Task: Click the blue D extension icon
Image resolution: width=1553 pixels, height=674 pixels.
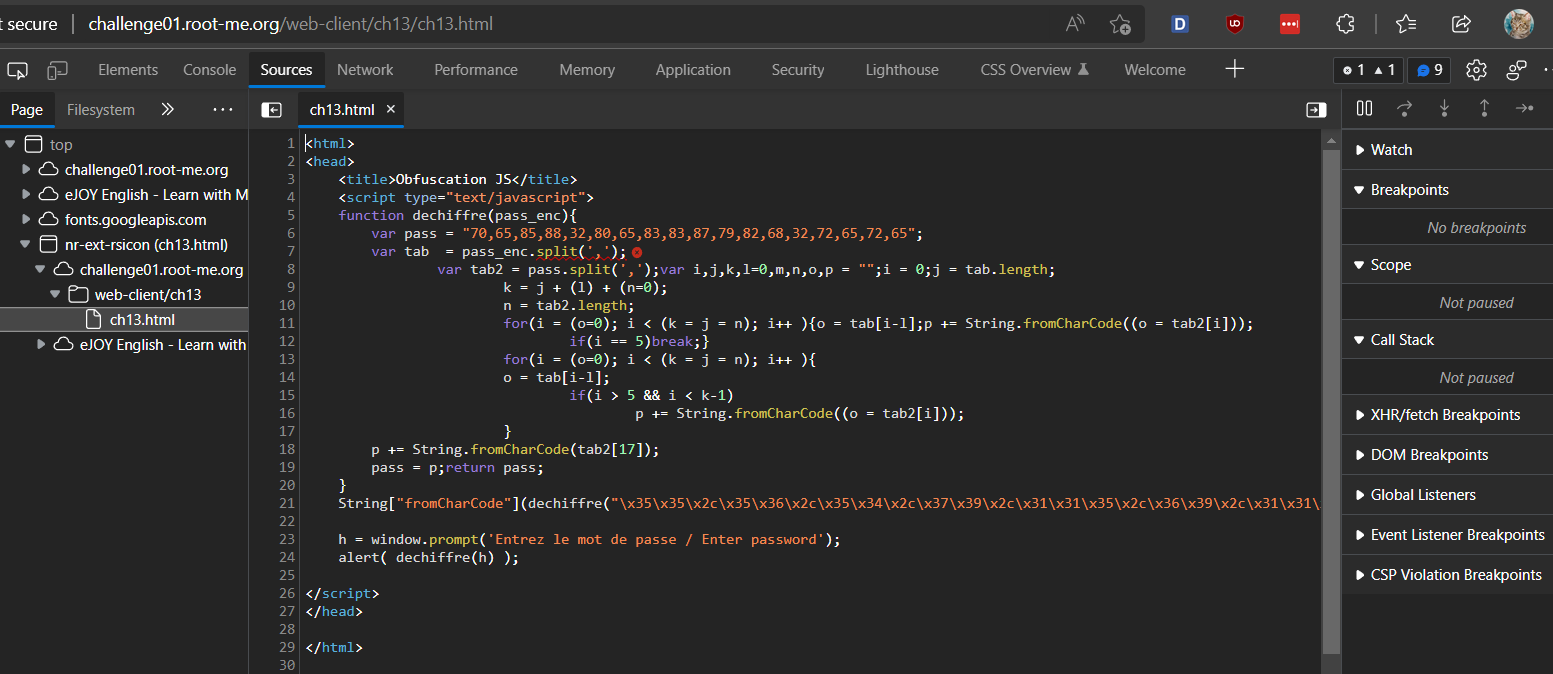Action: (x=1180, y=24)
